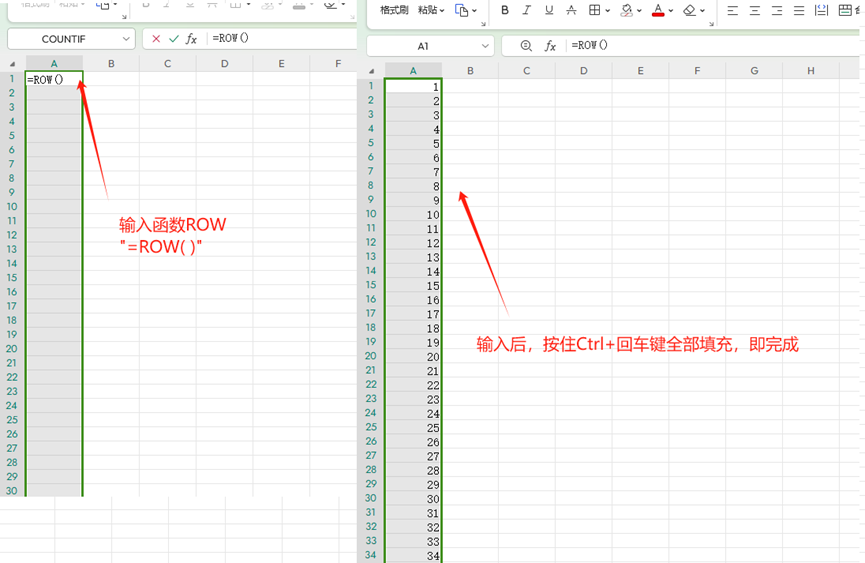Image resolution: width=865 pixels, height=563 pixels.
Task: Select row 34 header in right window
Action: (x=371, y=555)
